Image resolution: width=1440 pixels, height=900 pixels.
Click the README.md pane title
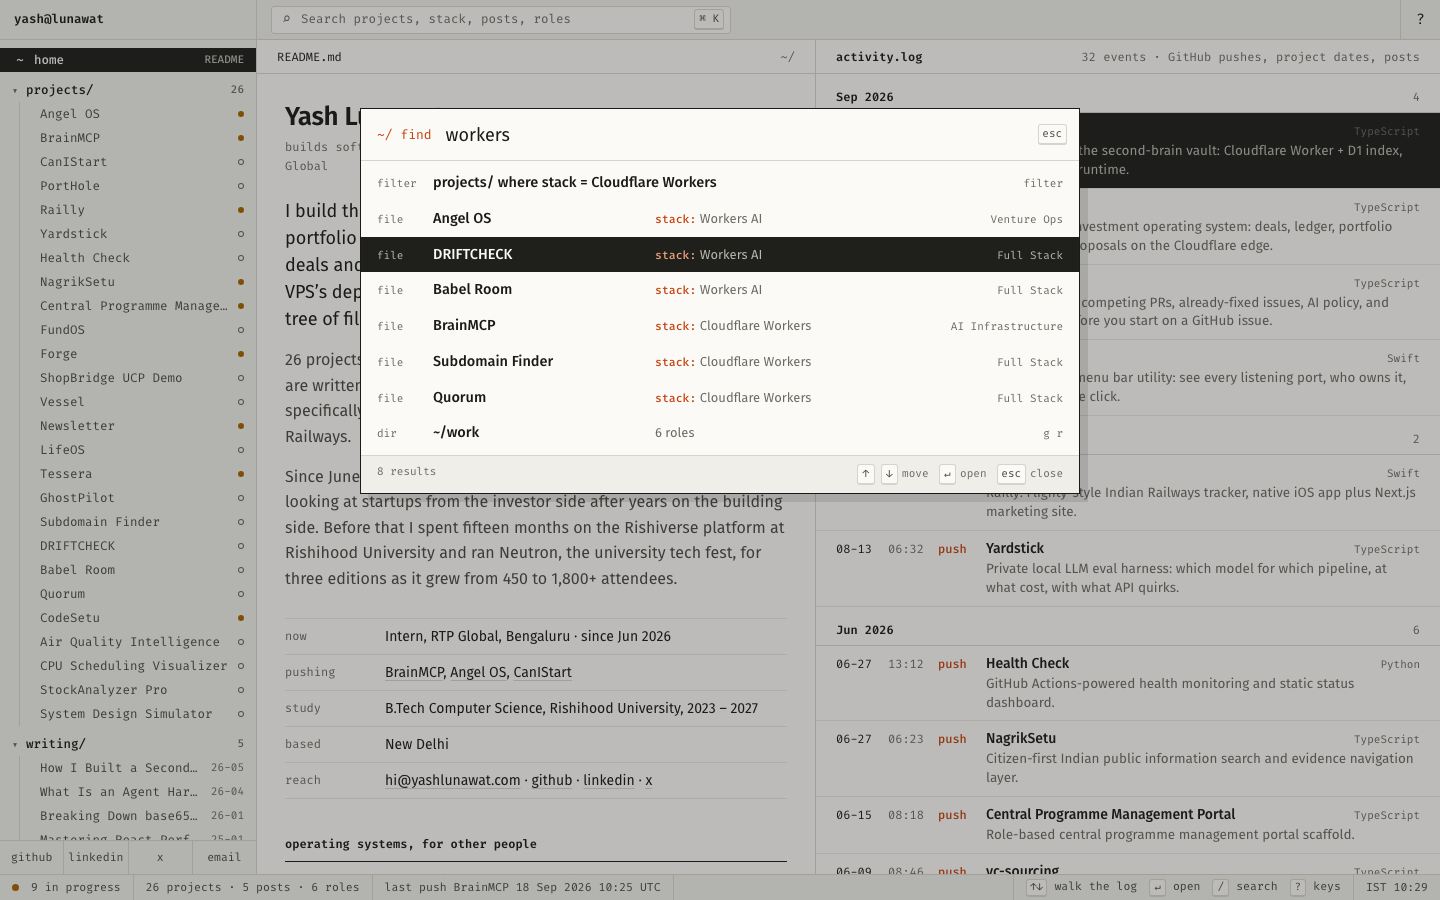(x=309, y=57)
